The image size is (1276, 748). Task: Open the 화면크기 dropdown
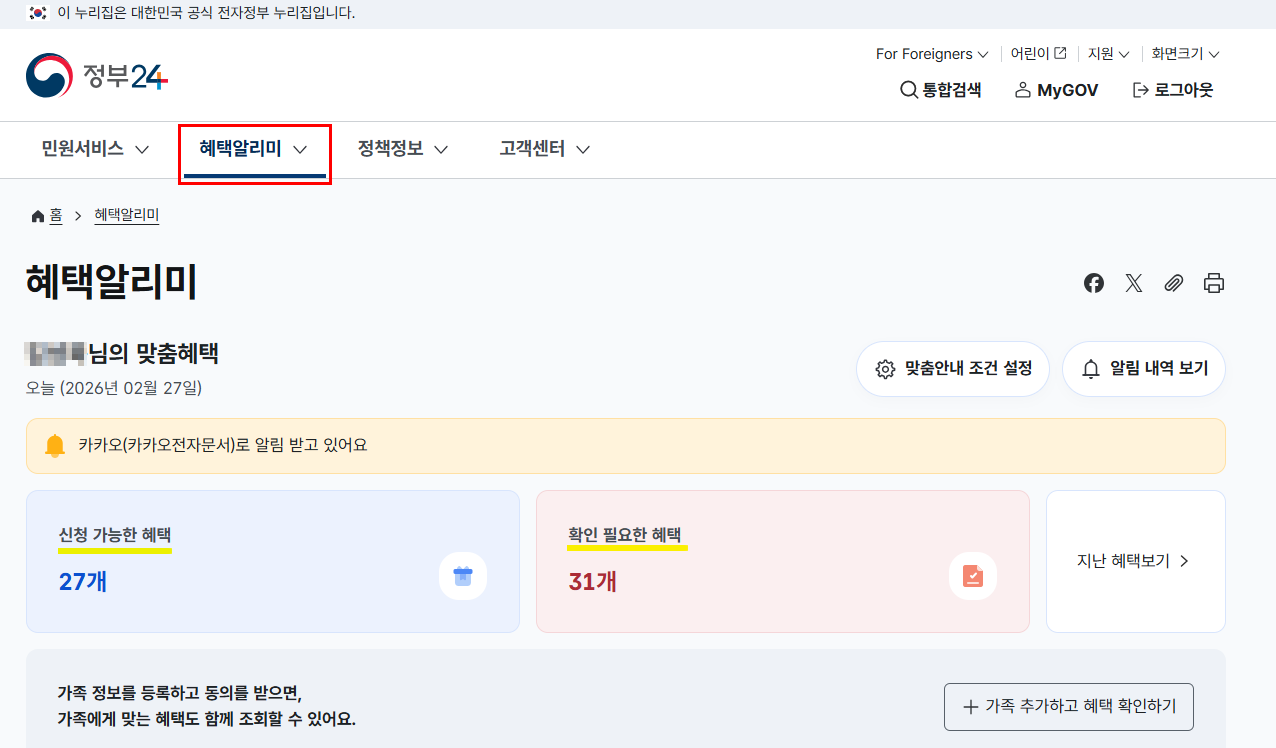point(1184,53)
